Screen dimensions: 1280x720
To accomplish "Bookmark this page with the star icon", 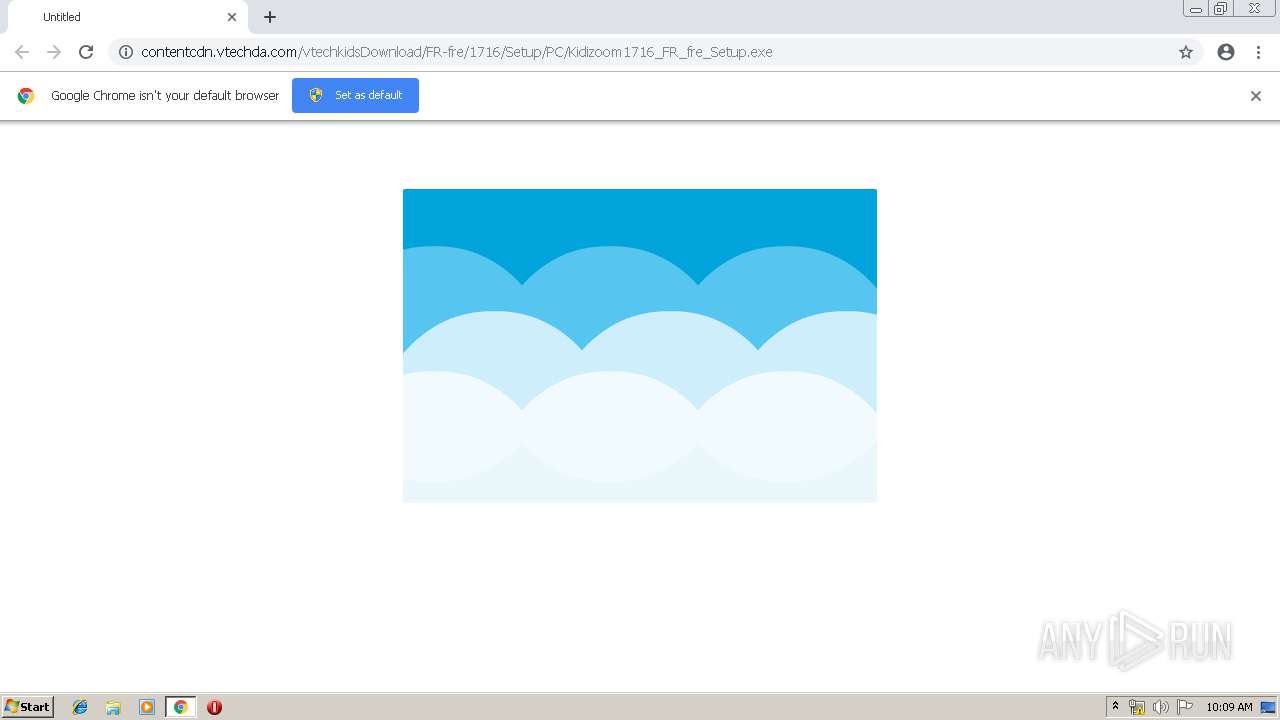I will click(1186, 52).
